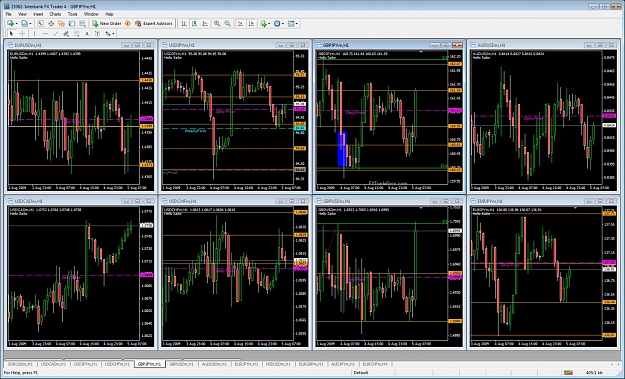Launch MetaEditor with the yellow diamond icon

[x=128, y=24]
